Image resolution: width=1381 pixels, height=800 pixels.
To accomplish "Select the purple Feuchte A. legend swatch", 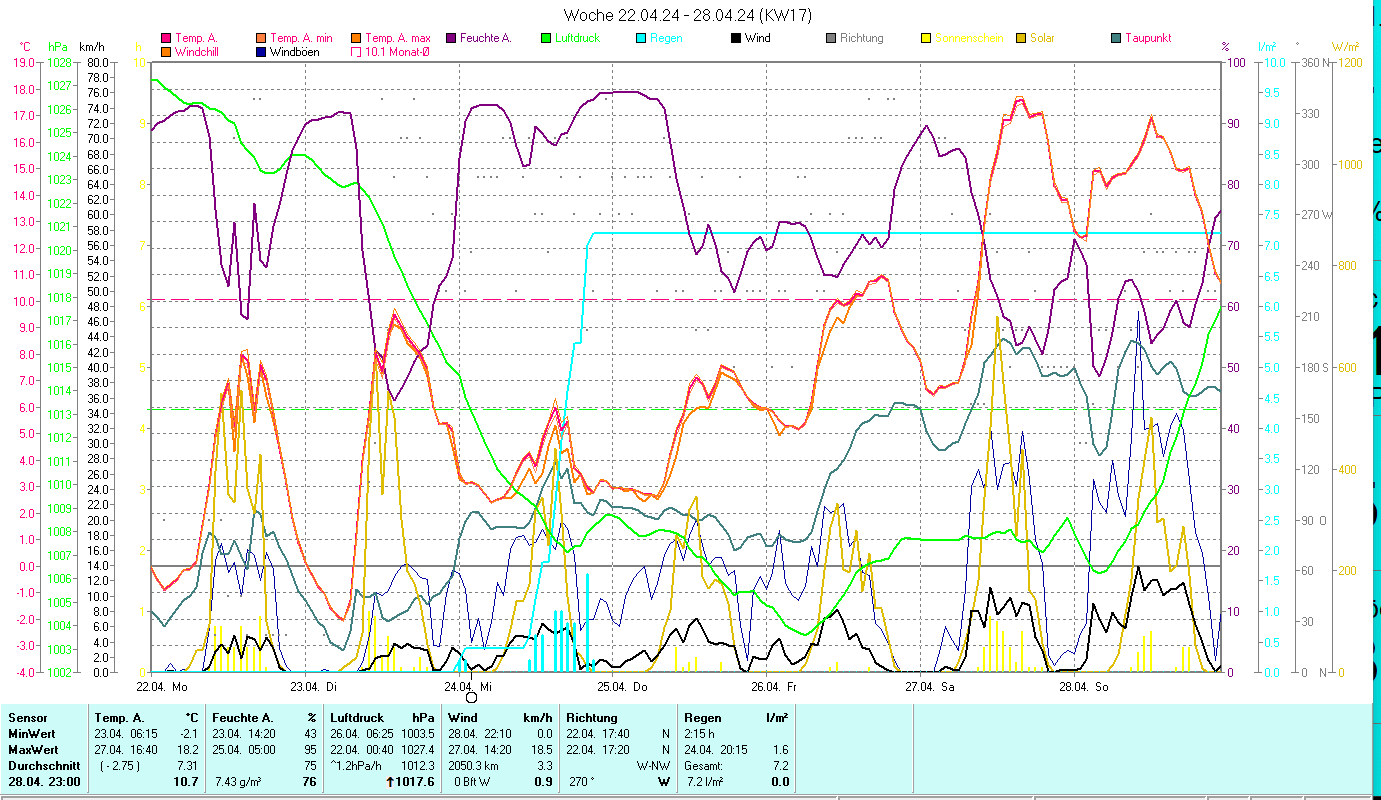I will 451,39.
